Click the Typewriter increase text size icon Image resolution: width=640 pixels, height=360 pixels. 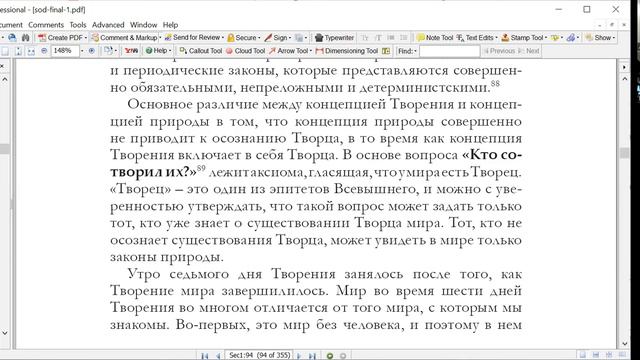click(x=378, y=38)
